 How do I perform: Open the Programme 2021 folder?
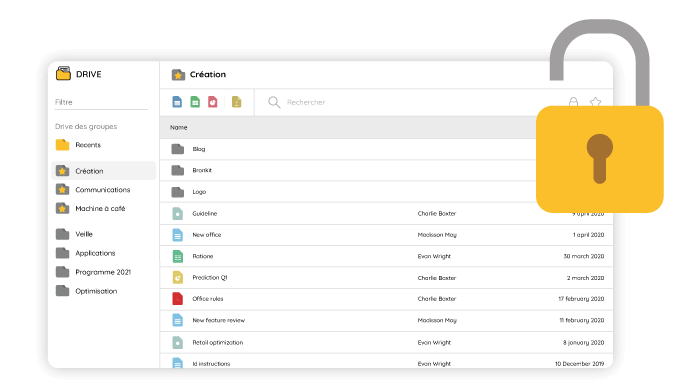tap(93, 272)
